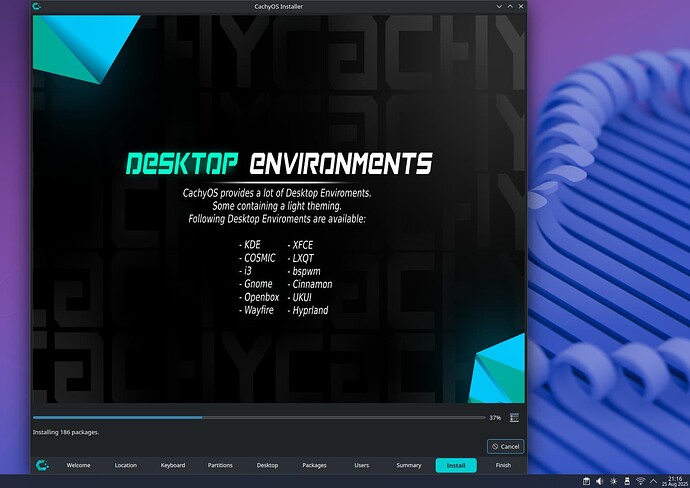Select the Summary step

(x=409, y=465)
